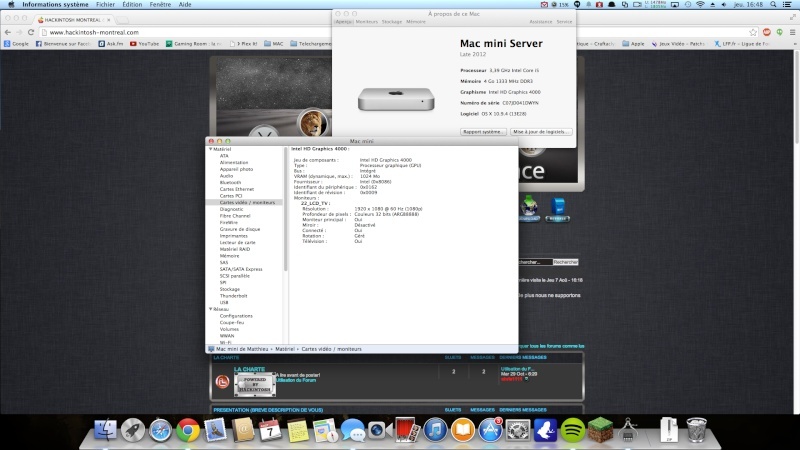Screen dimensions: 800x450
Task: Open Mail stamp icon in Dock
Action: click(x=215, y=430)
